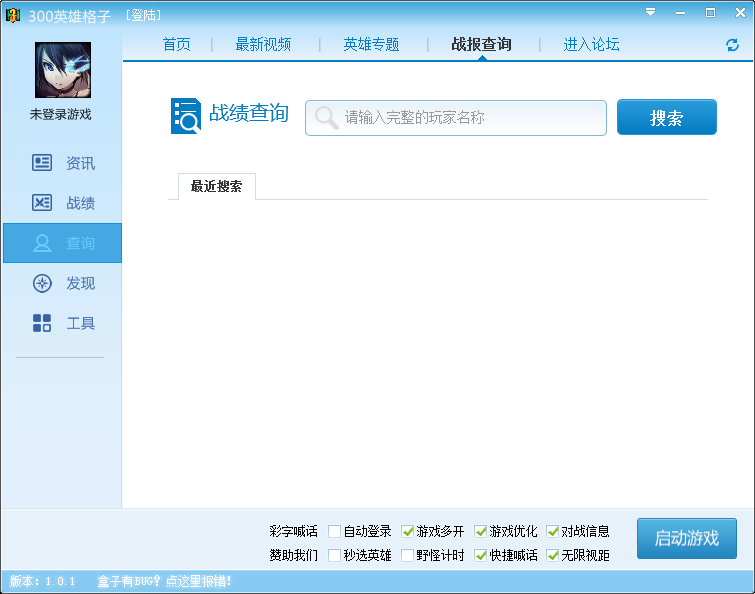Click the 启动游戏 launch button
The image size is (755, 594).
coord(686,538)
